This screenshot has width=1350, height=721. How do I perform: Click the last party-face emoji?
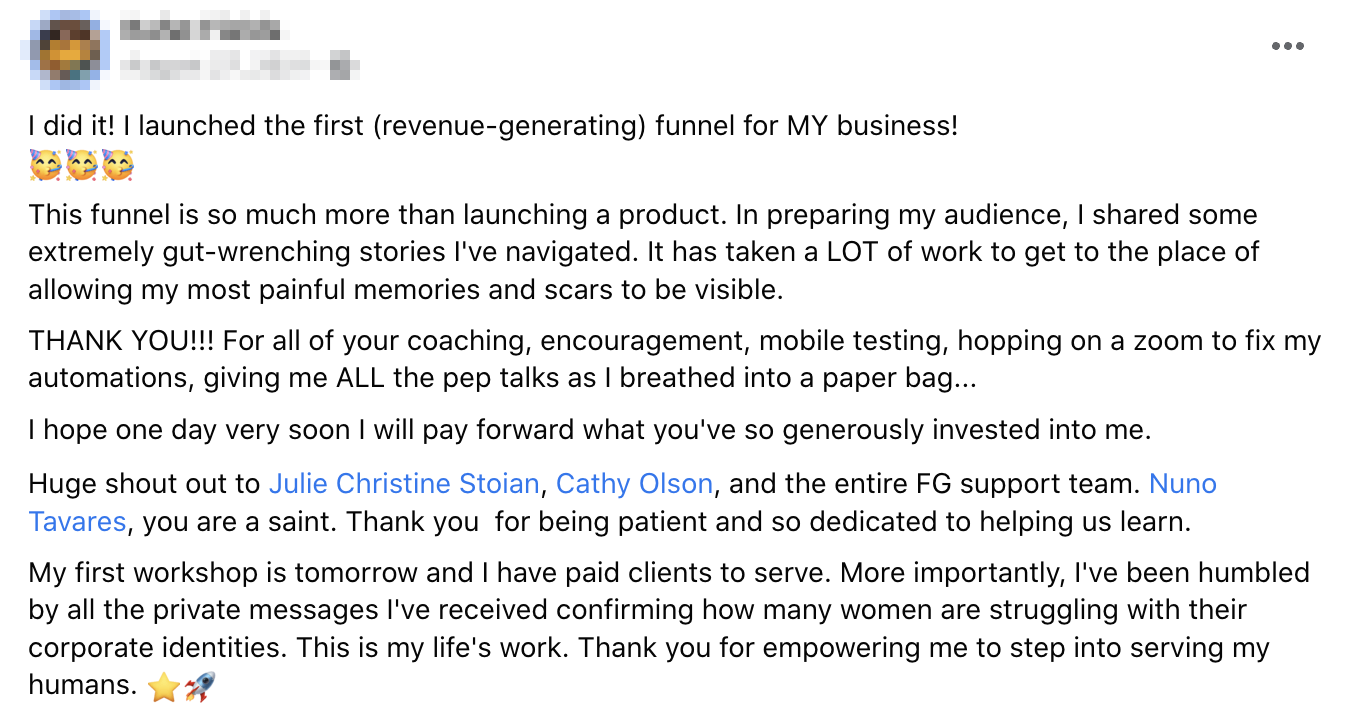(x=117, y=165)
